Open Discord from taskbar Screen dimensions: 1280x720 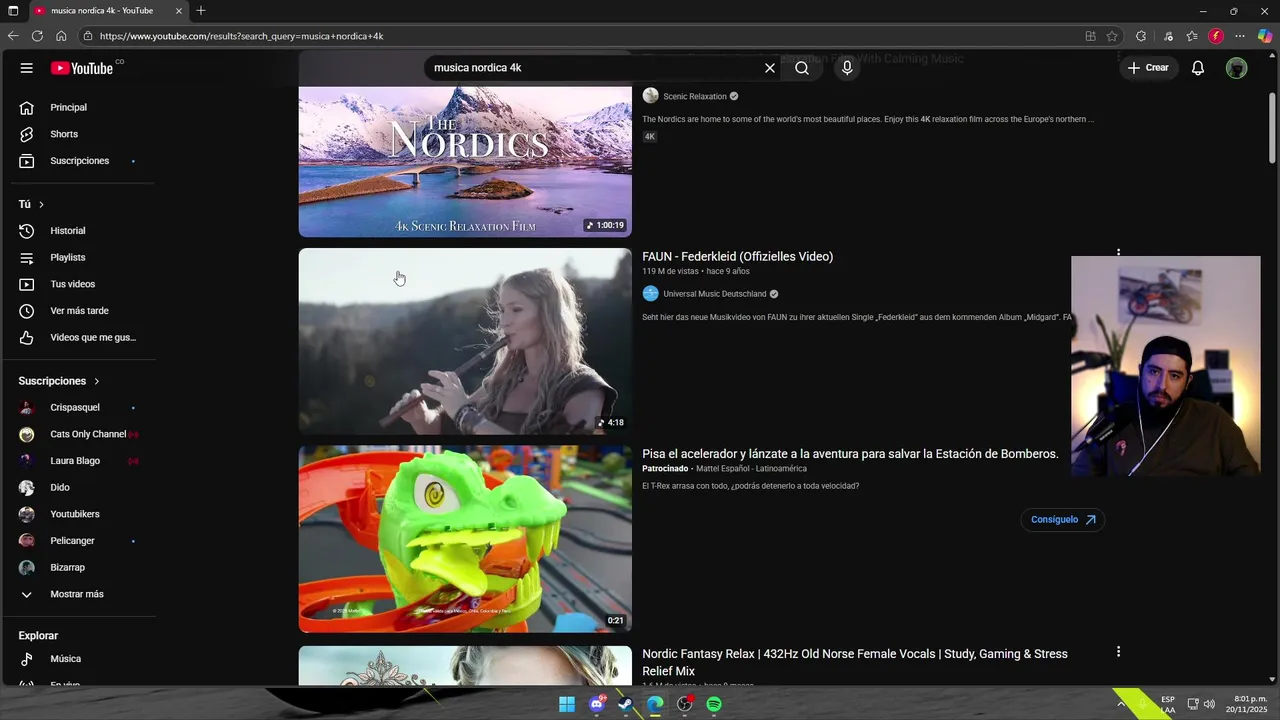(597, 704)
